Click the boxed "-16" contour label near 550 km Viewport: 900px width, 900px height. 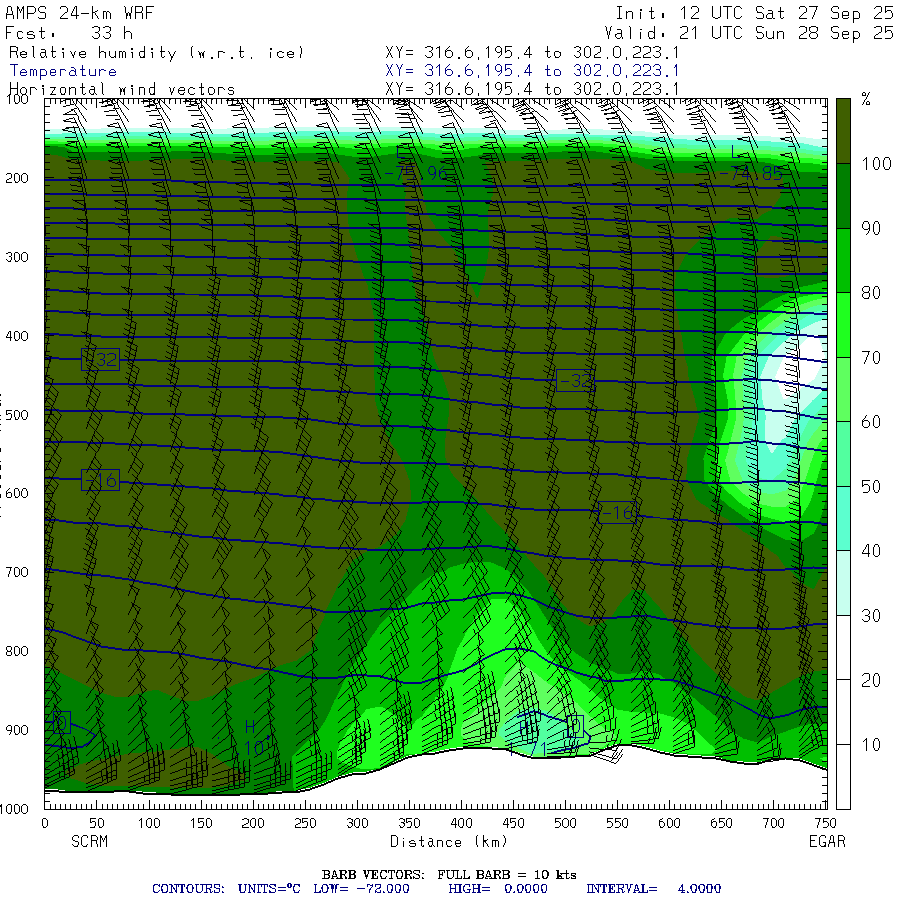point(617,512)
